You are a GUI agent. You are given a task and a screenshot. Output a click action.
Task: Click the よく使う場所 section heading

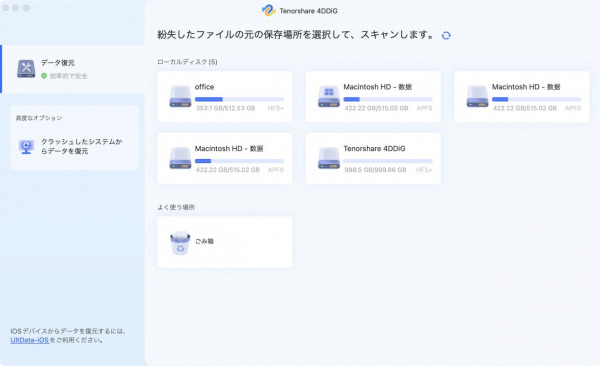pos(176,207)
